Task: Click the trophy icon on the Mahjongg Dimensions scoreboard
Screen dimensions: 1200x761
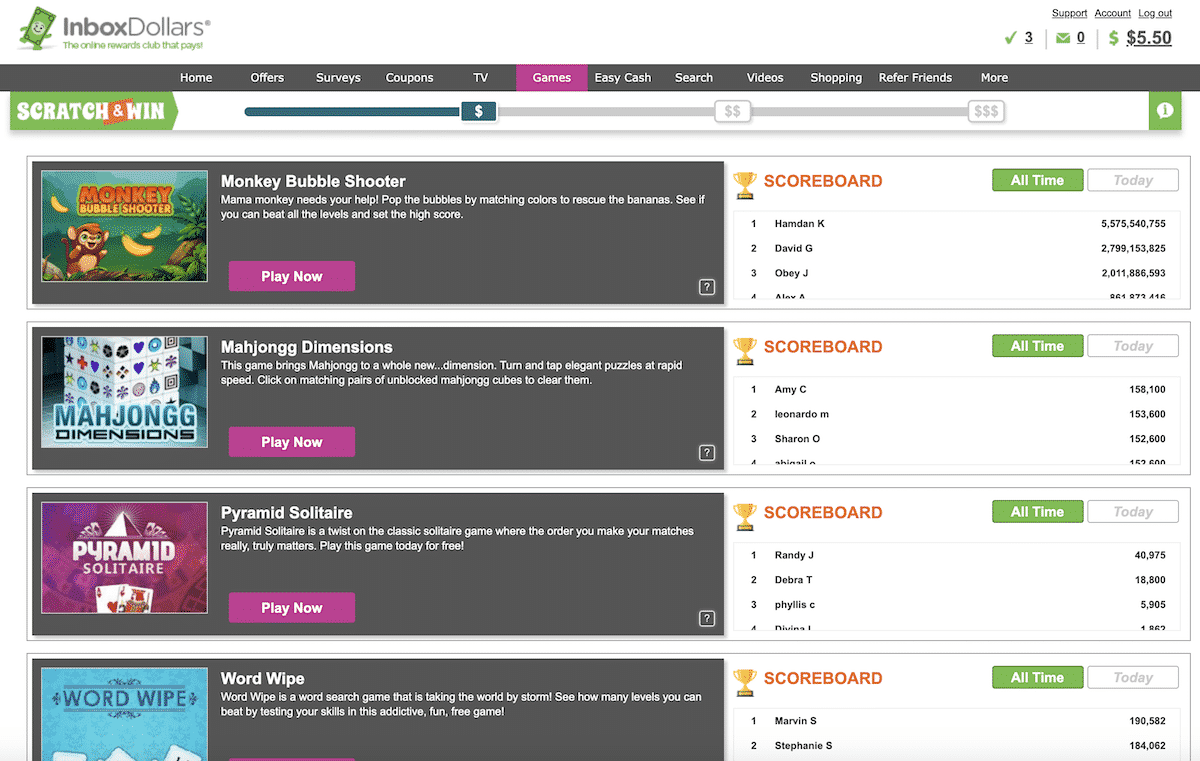Action: click(745, 350)
